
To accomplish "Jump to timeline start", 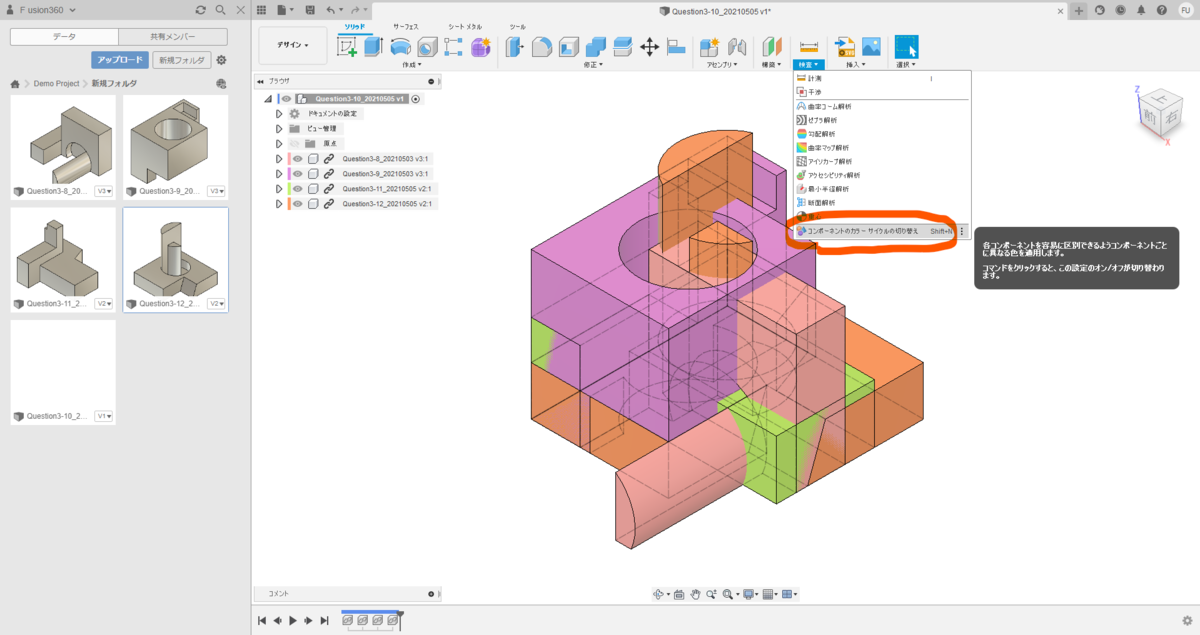I will coord(262,621).
